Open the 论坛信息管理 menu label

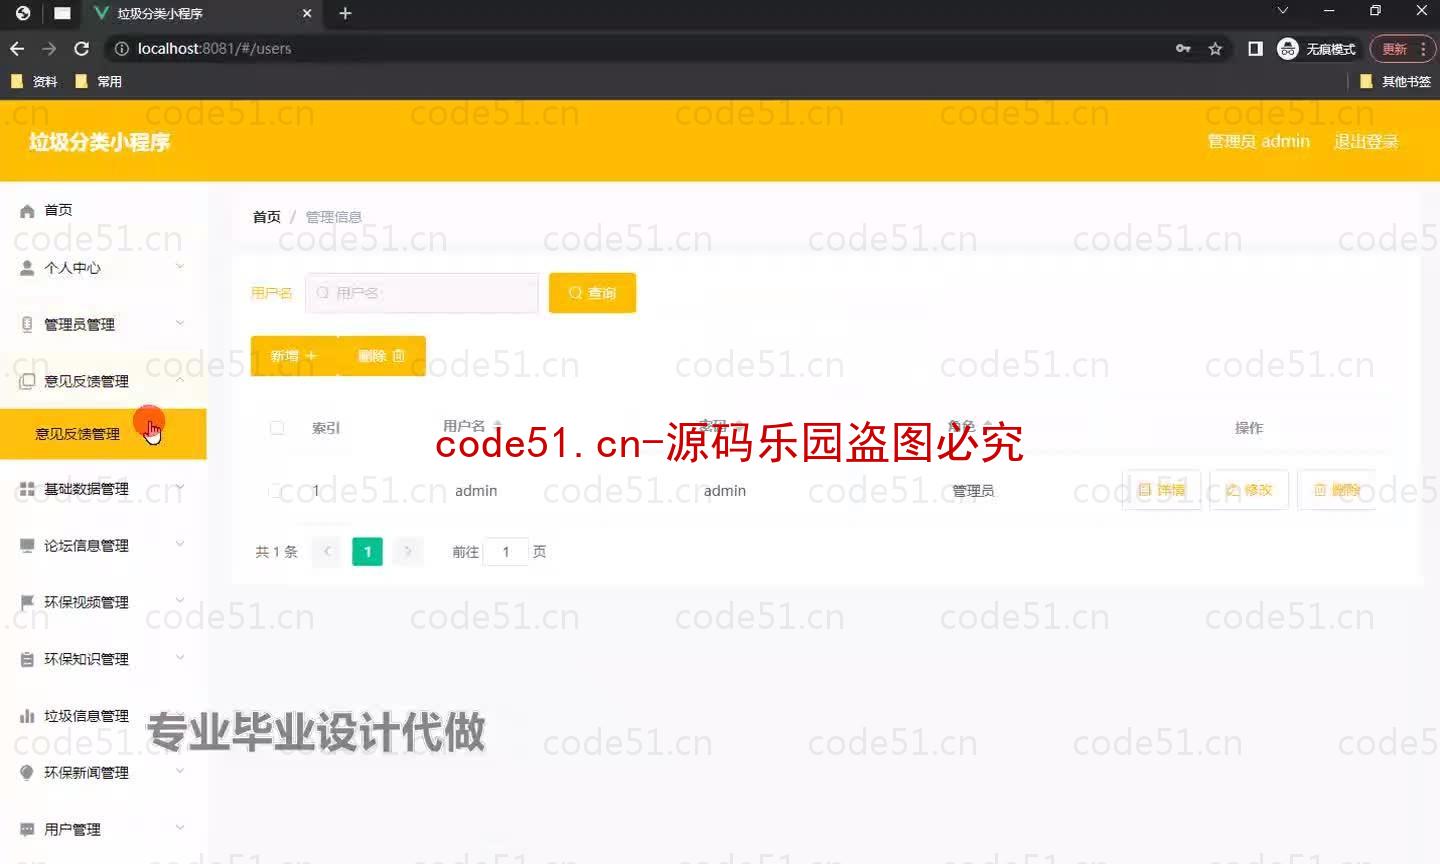[x=86, y=545]
